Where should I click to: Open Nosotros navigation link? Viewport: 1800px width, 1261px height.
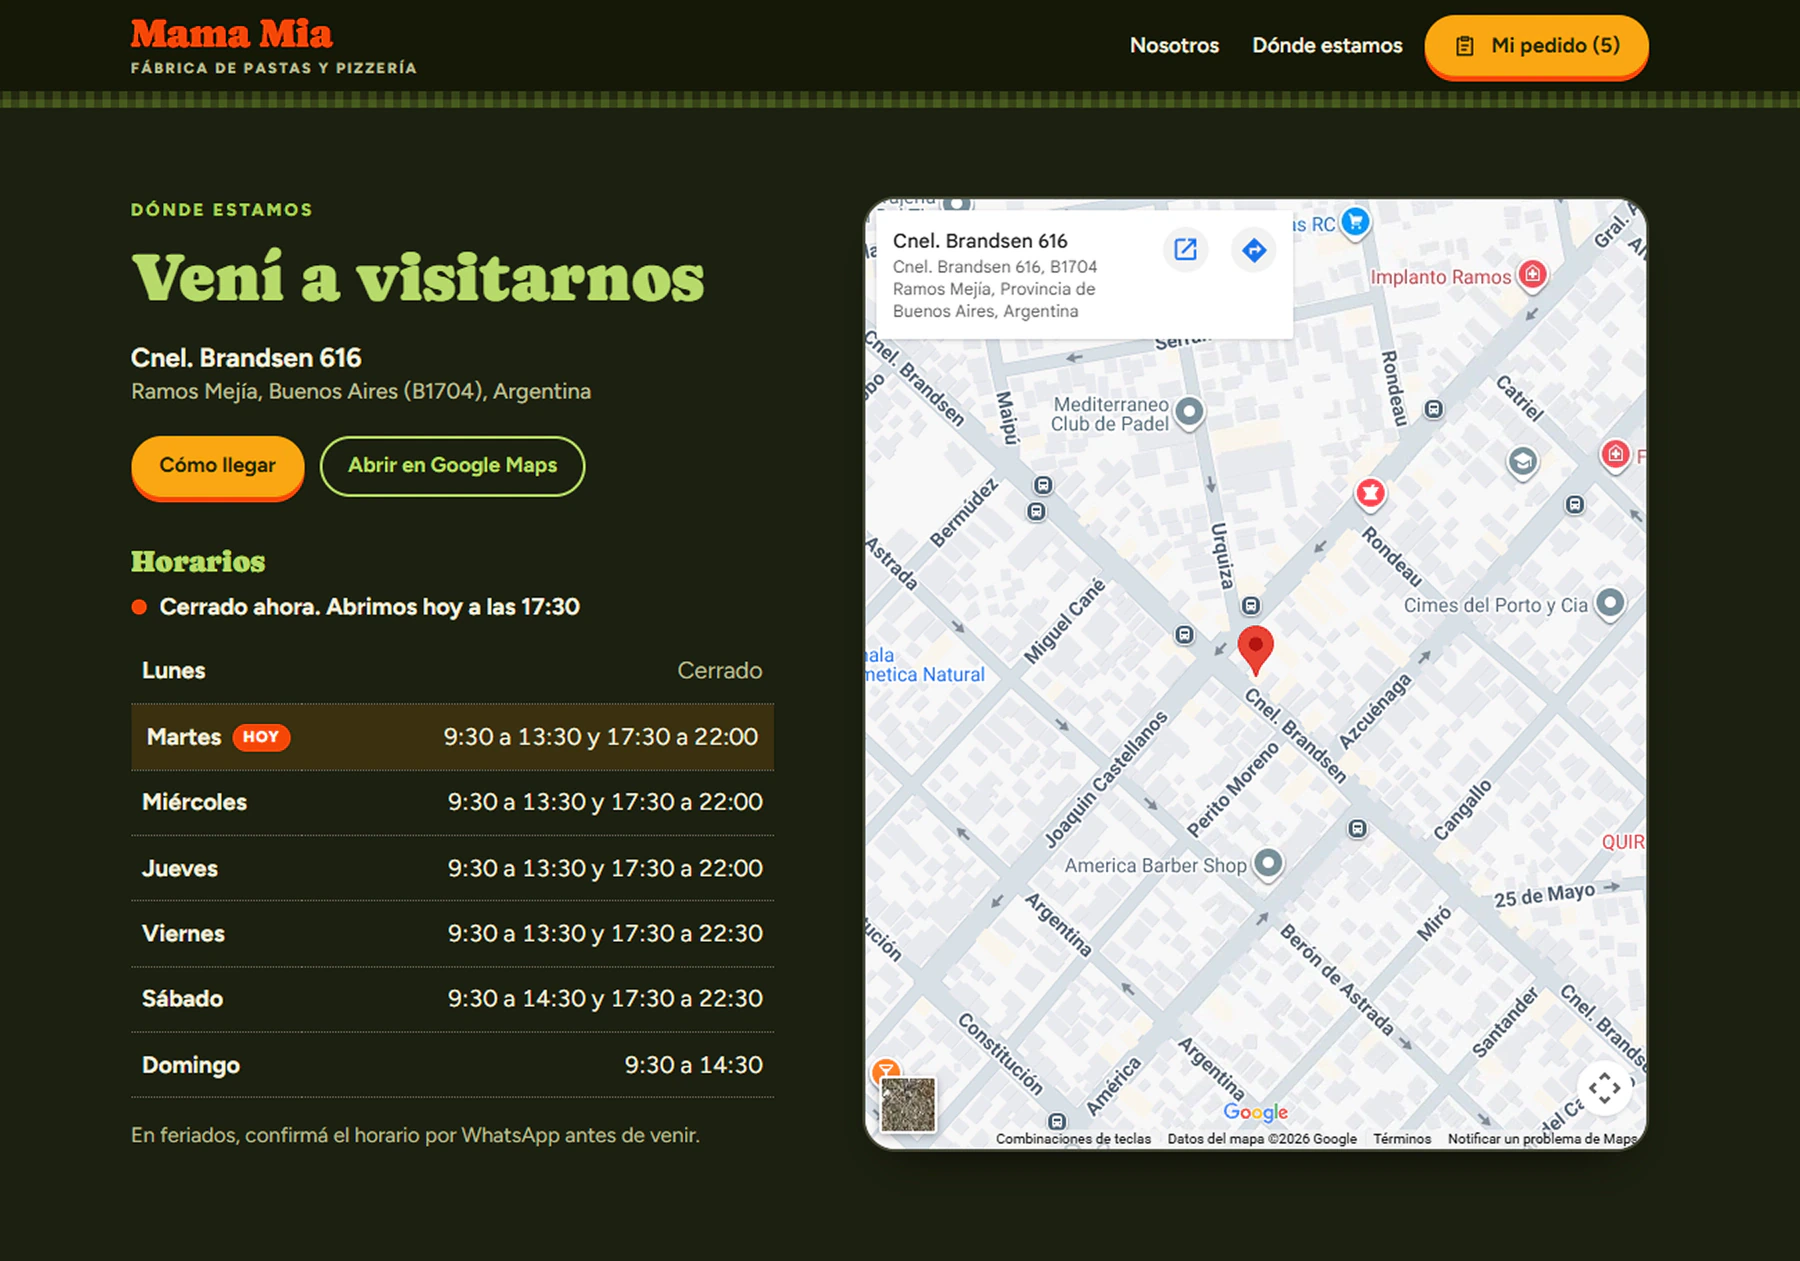(1174, 45)
